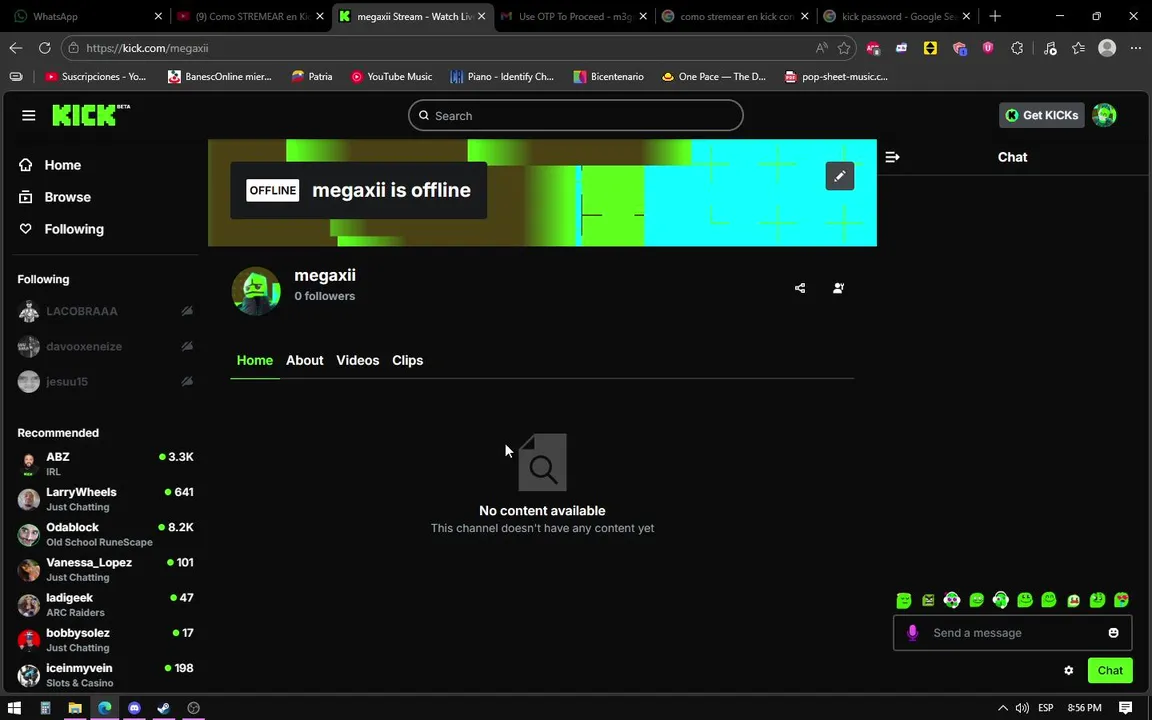Click the purple microphone icon in chat
Viewport: 1152px width, 720px height.
coord(912,633)
